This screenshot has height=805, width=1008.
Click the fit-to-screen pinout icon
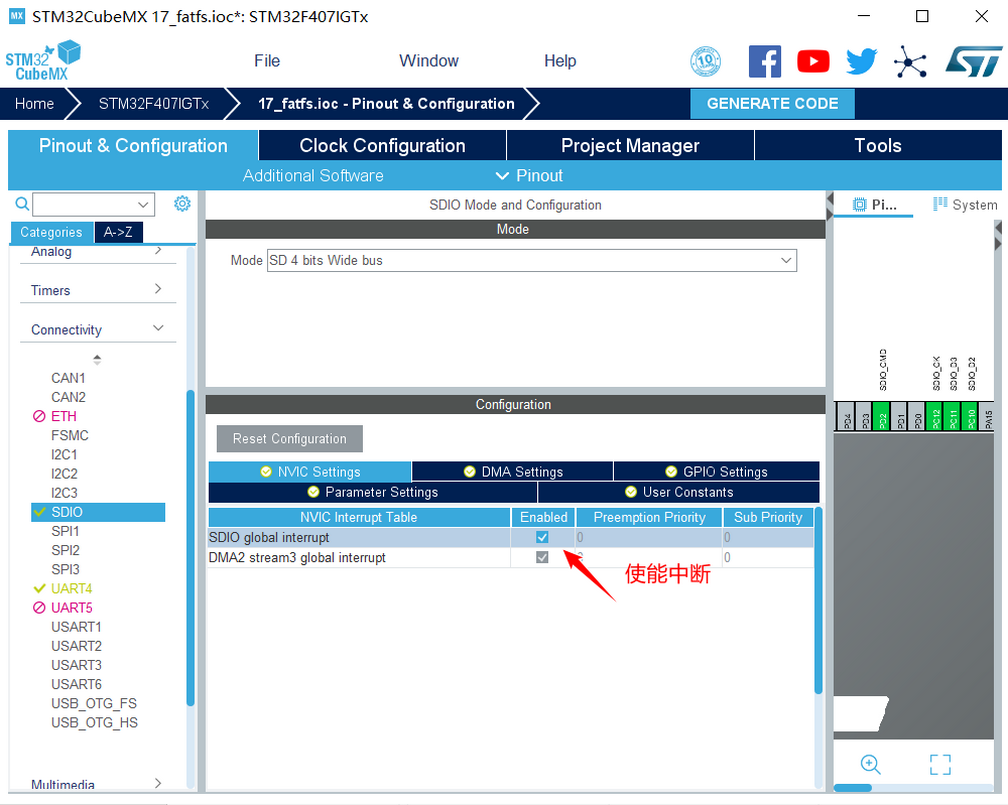click(940, 765)
